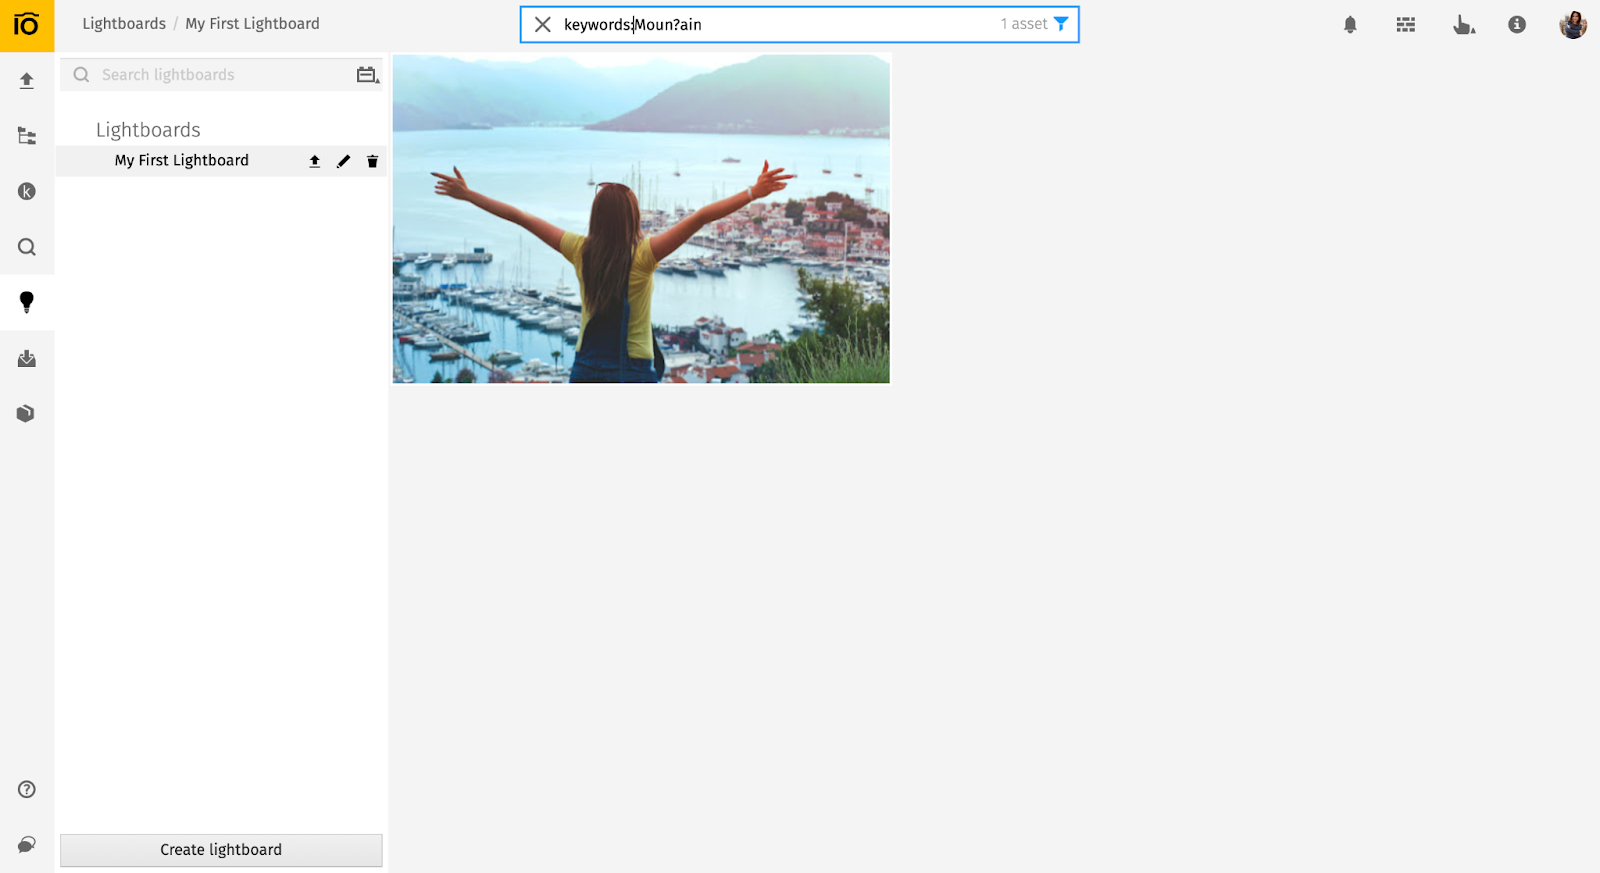This screenshot has width=1600, height=873.
Task: Delete My First Lightboard with trash icon
Action: (x=373, y=161)
